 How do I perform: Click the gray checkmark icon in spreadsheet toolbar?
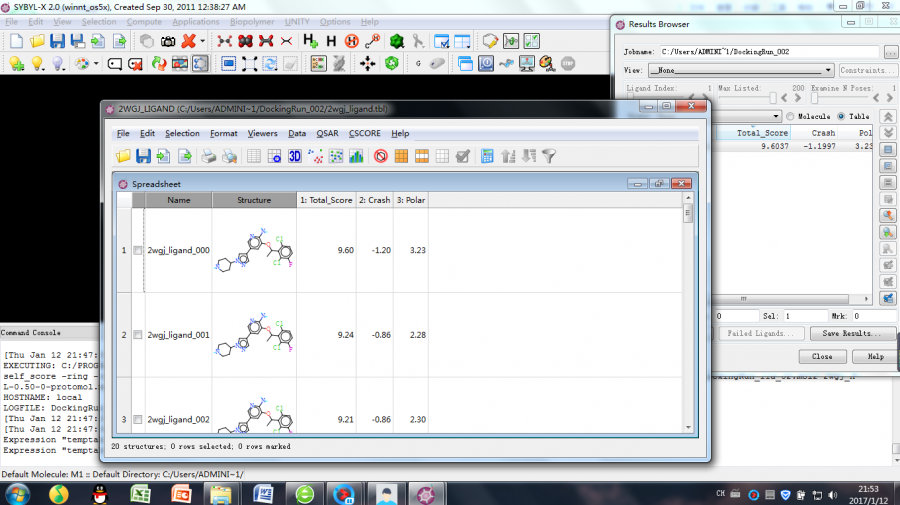pyautogui.click(x=463, y=156)
